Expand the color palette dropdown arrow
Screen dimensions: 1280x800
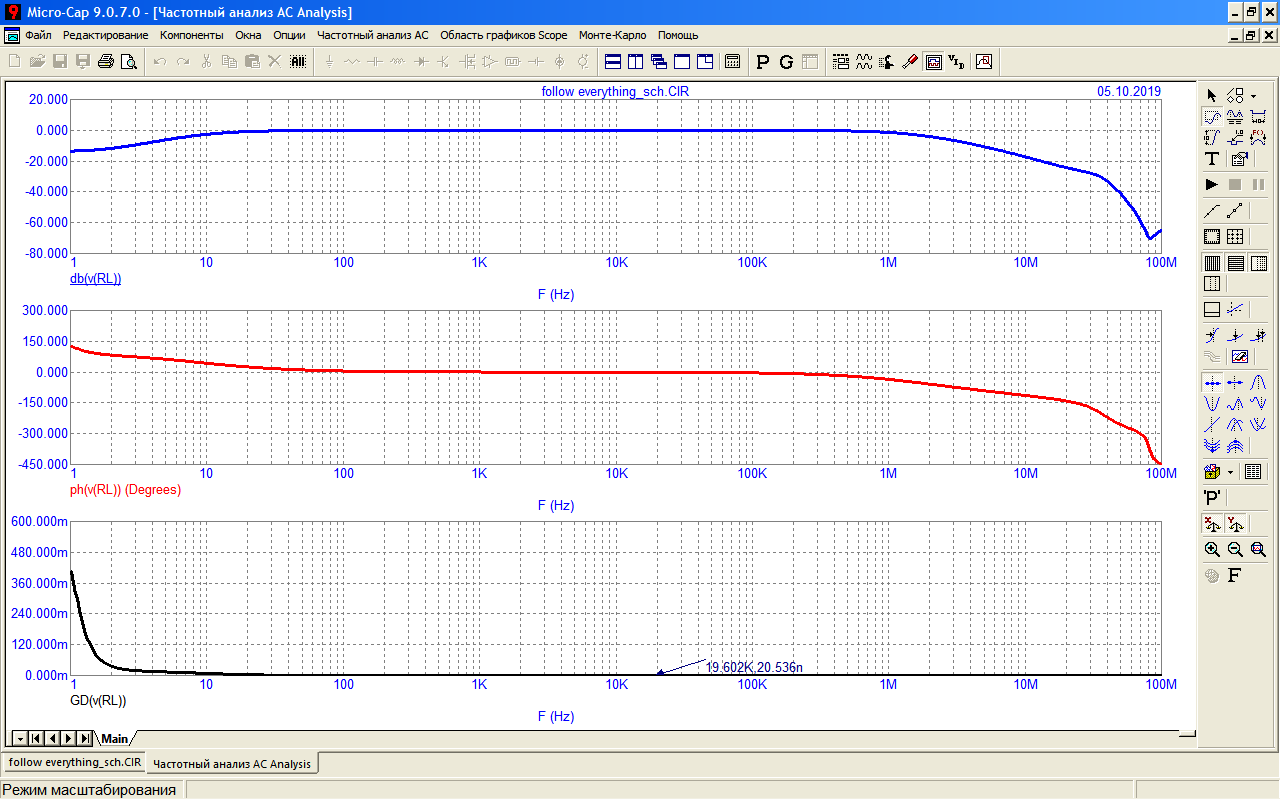click(1231, 472)
